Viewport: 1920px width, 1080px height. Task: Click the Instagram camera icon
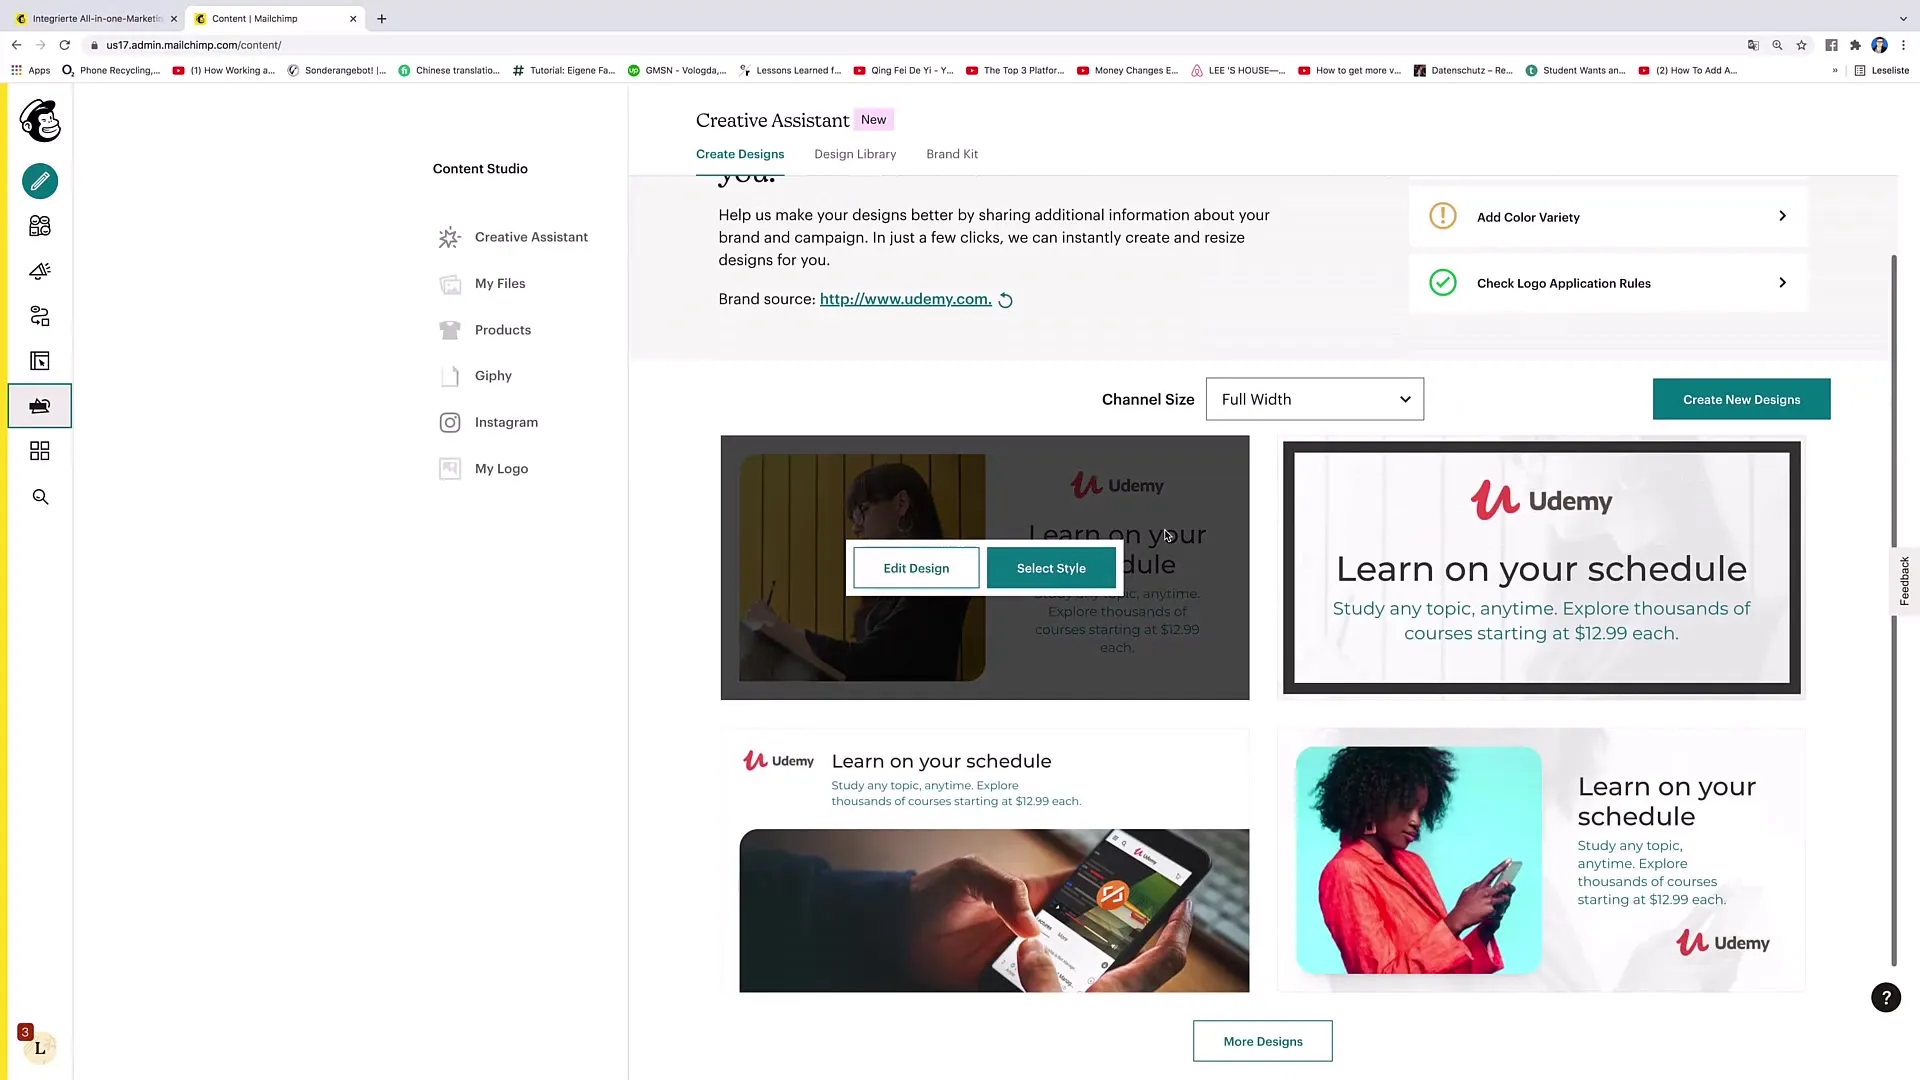[x=450, y=422]
